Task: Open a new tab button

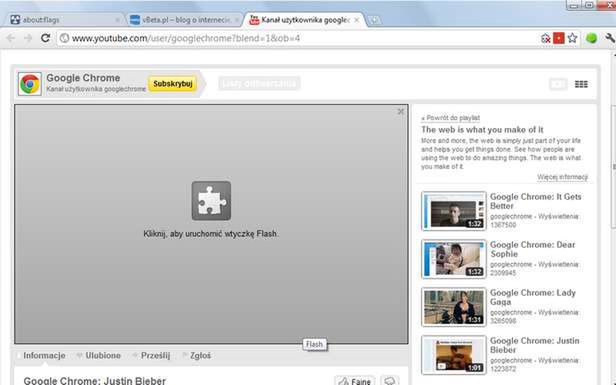Action: [x=375, y=20]
